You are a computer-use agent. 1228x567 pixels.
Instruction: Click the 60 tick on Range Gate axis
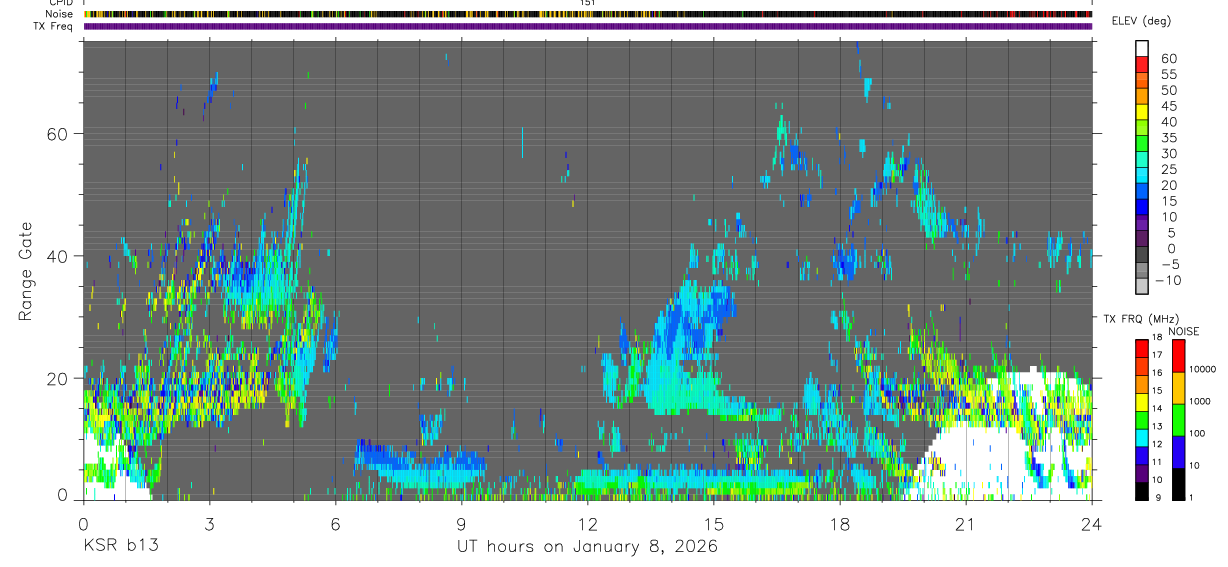coord(59,134)
